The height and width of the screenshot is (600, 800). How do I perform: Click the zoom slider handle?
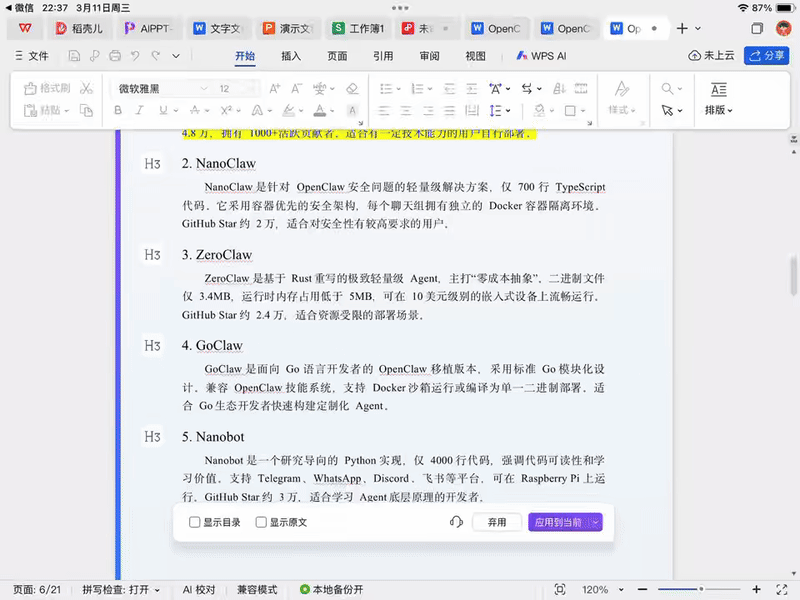point(702,589)
